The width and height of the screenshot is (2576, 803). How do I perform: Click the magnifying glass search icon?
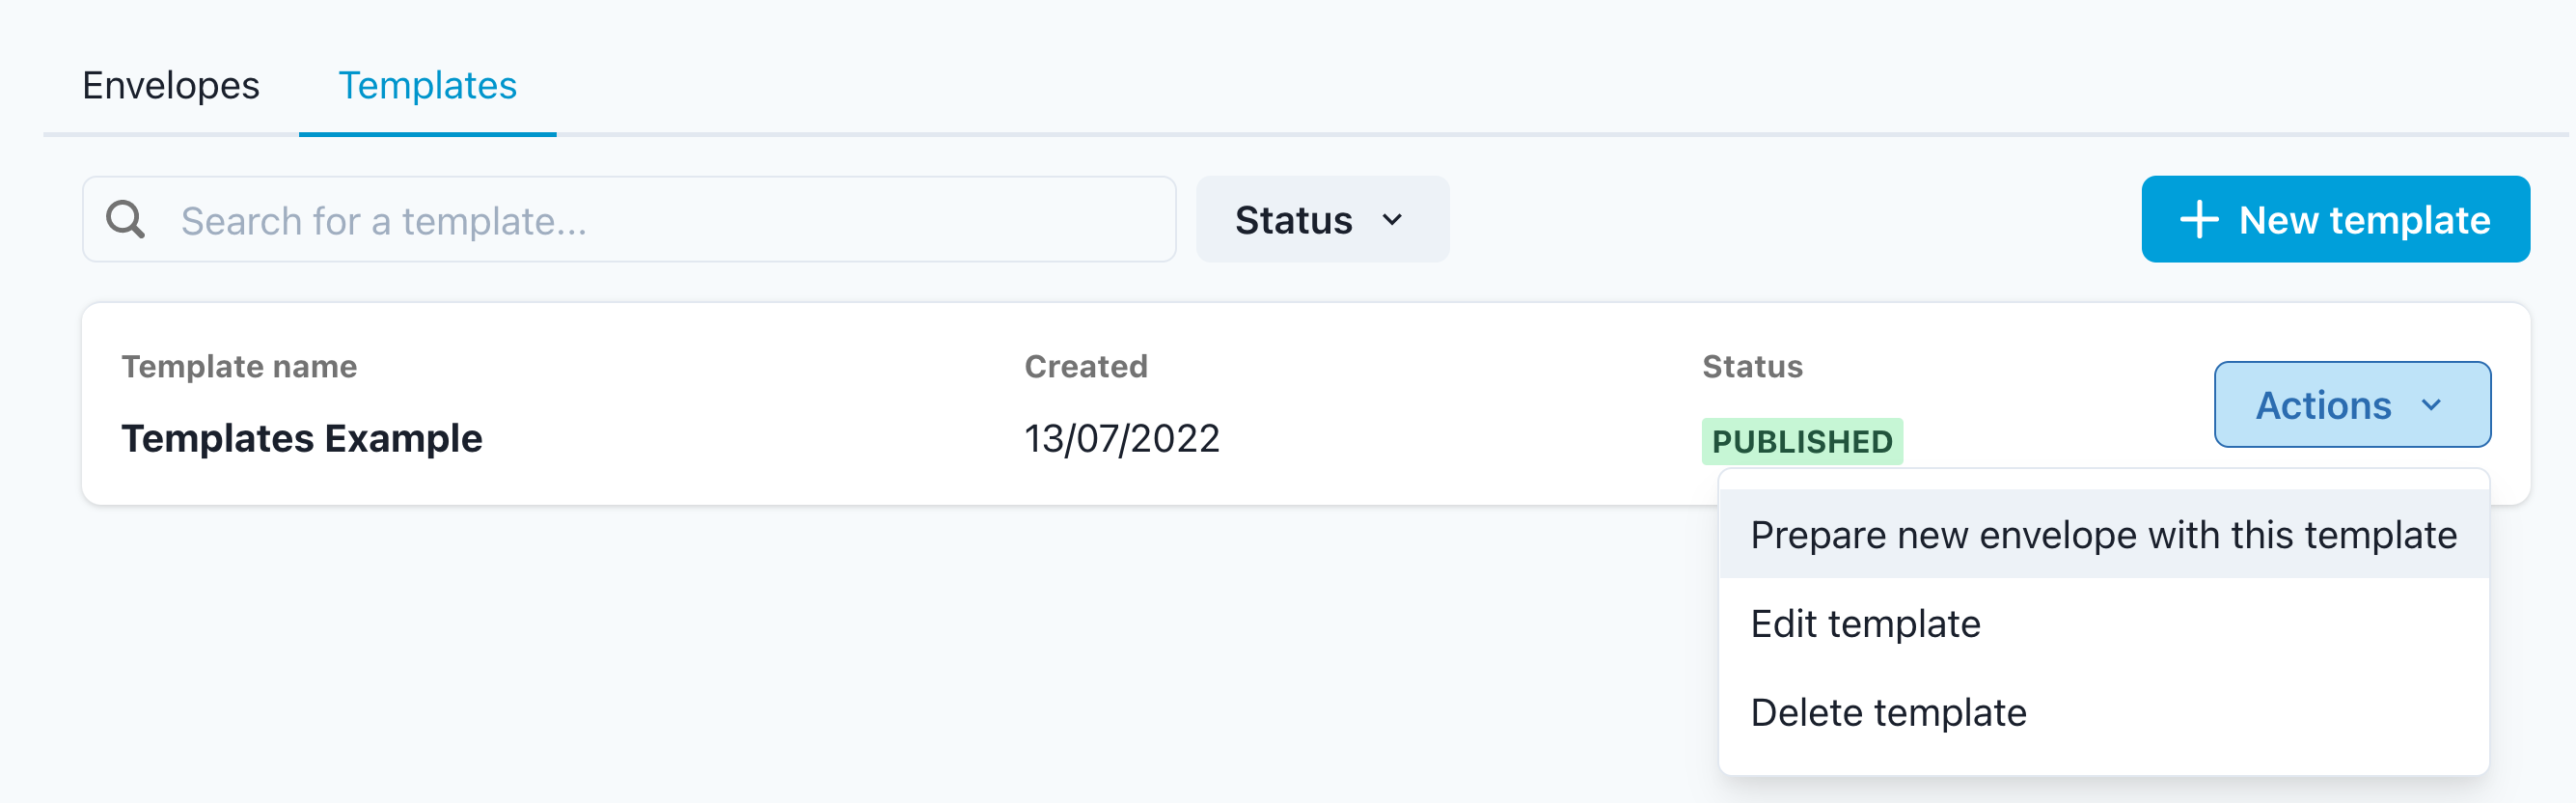tap(126, 219)
